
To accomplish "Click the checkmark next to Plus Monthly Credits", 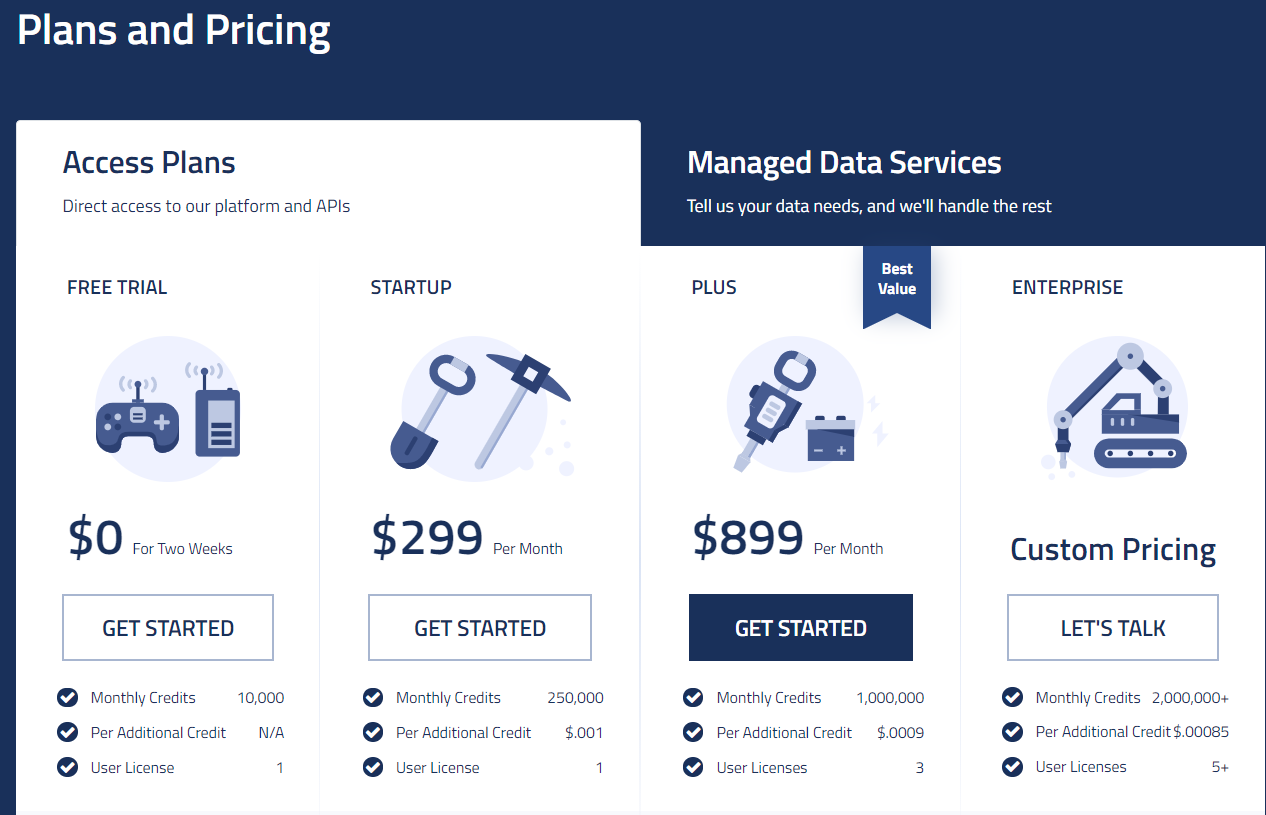I will 693,697.
